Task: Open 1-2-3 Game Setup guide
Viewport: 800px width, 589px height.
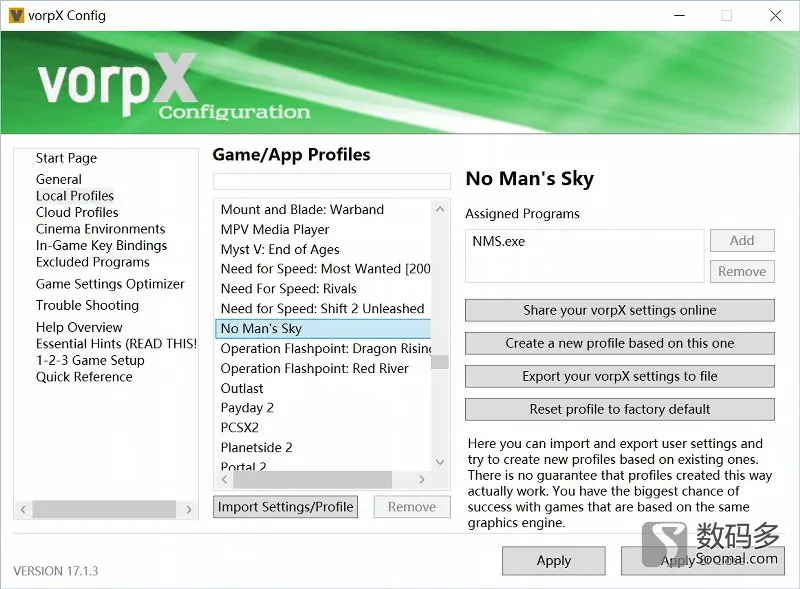Action: tap(90, 360)
